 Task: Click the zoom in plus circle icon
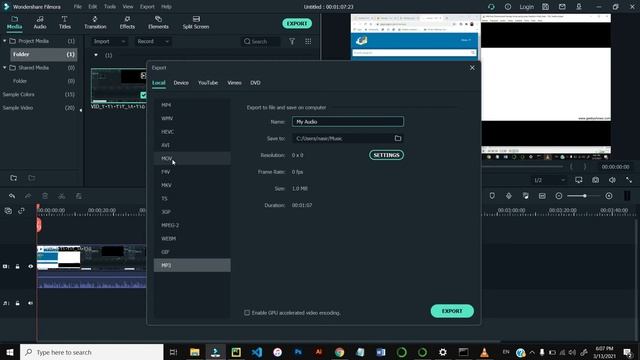(609, 196)
